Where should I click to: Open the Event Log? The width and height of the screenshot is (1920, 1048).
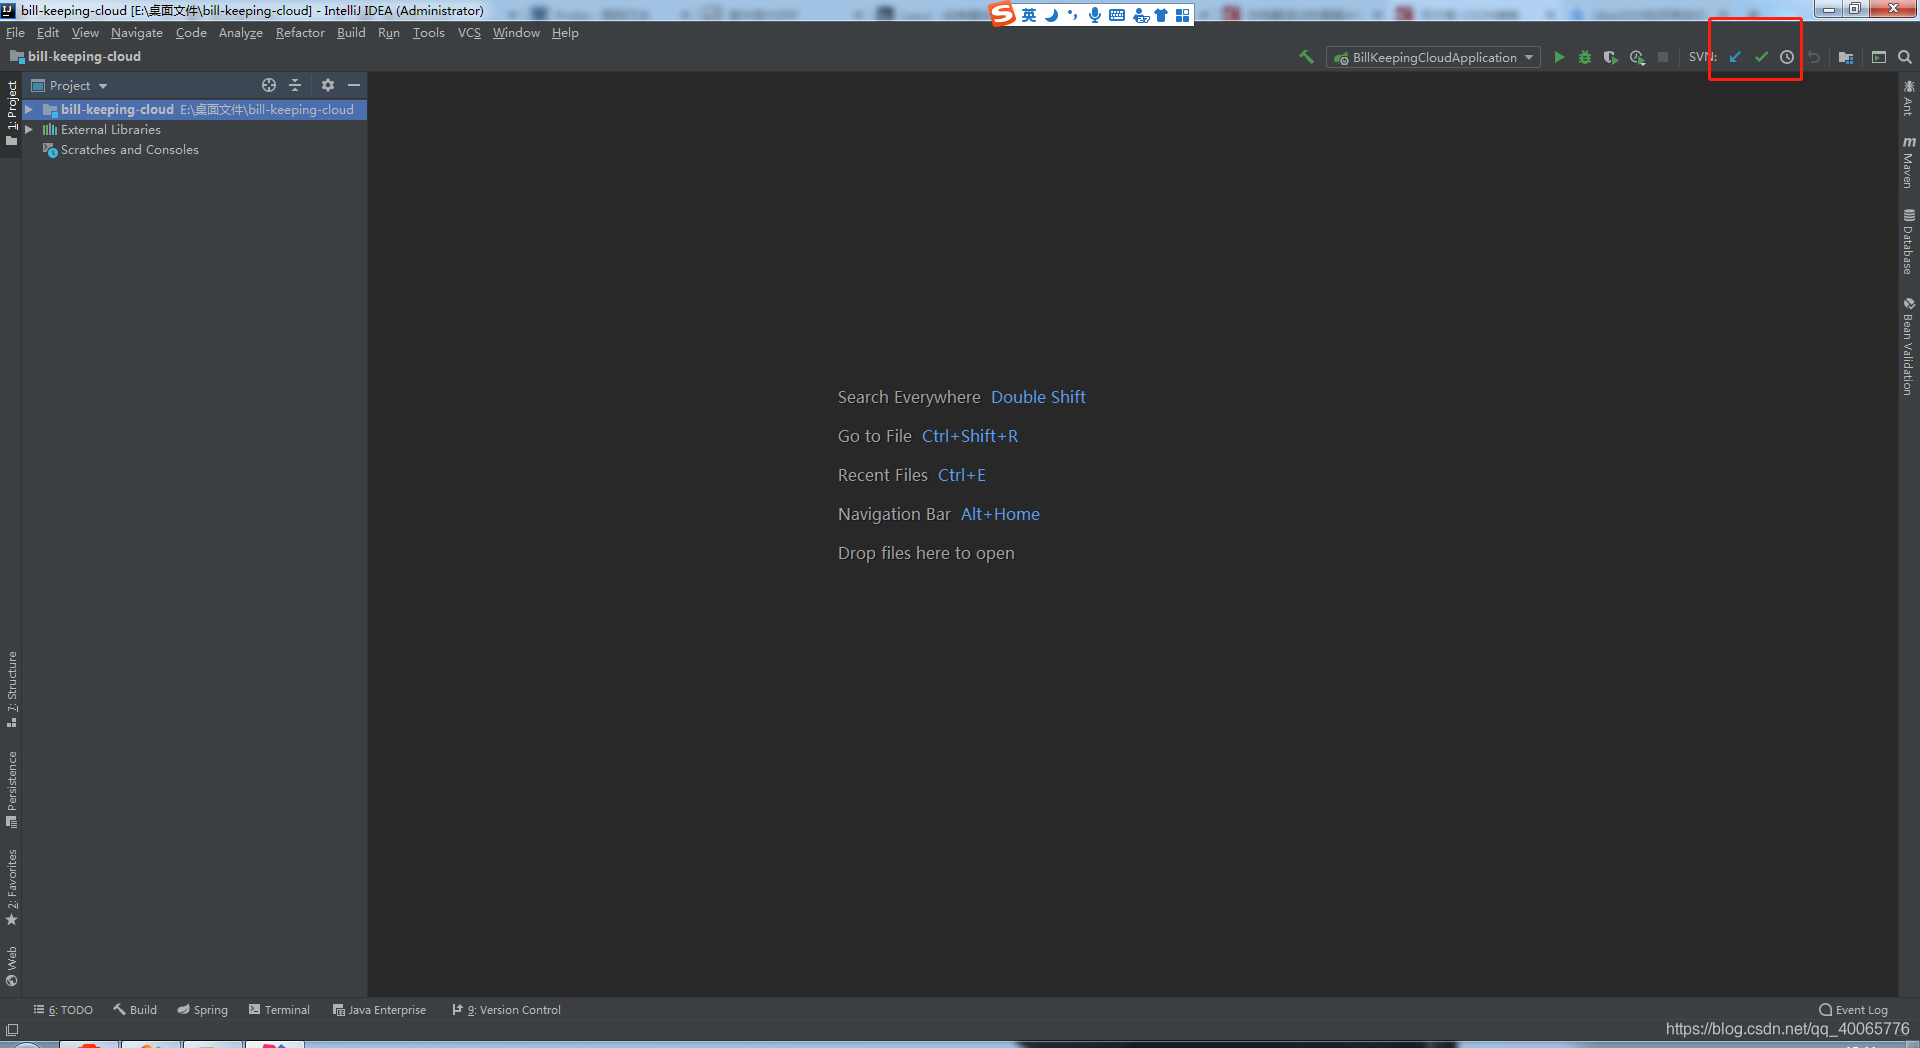point(1853,1010)
